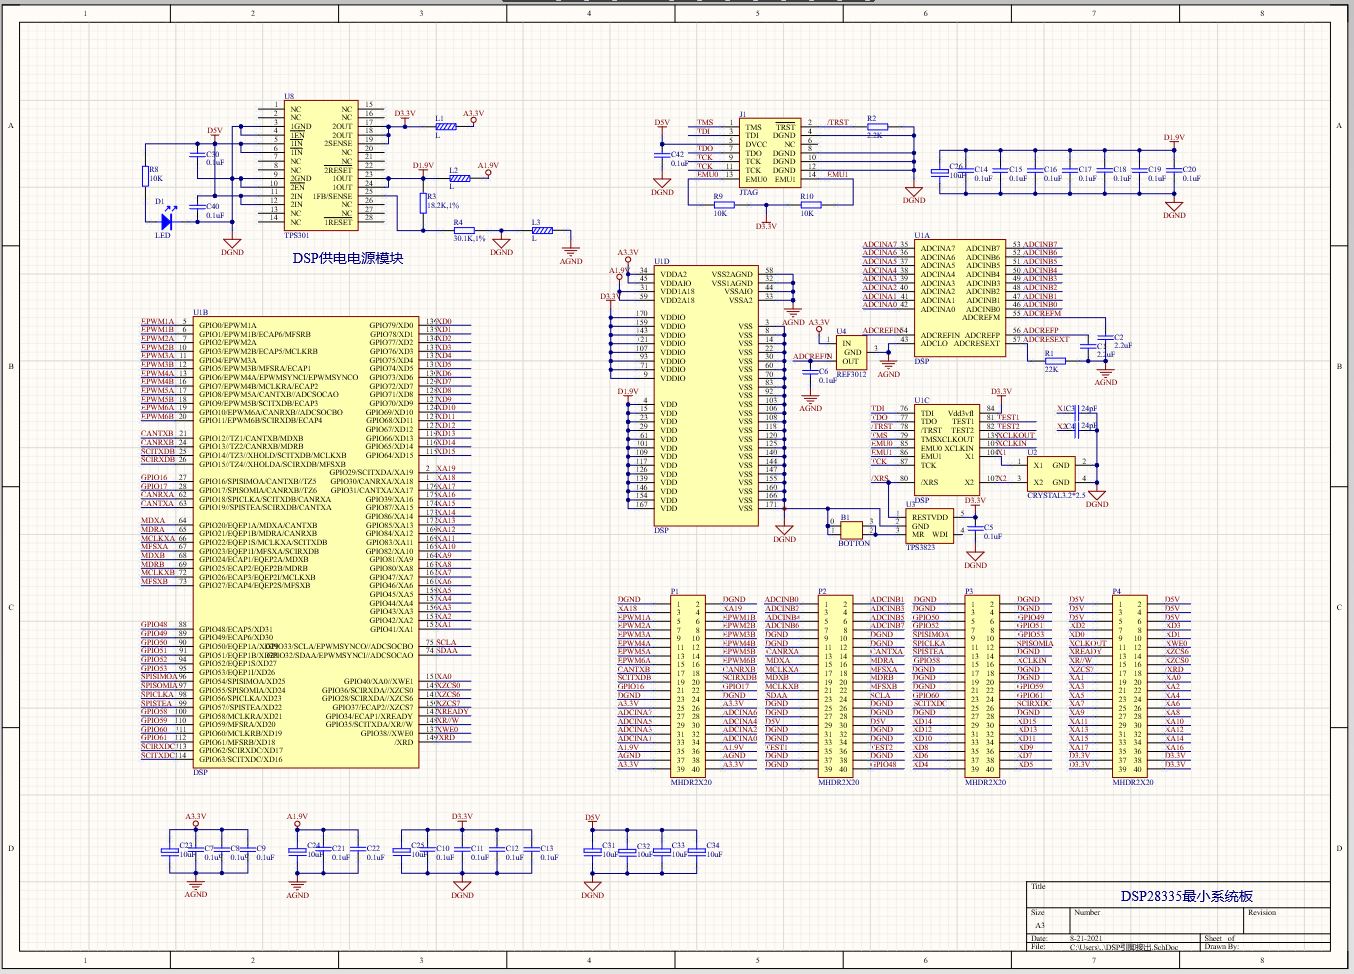Select the R1 22K resistor
Screen dimensions: 1354x974
(1051, 361)
